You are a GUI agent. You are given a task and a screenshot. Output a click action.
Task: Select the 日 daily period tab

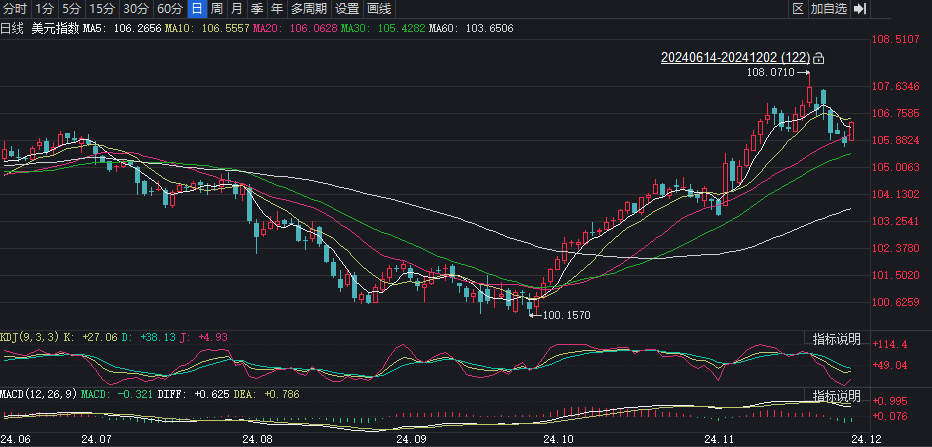pos(196,9)
